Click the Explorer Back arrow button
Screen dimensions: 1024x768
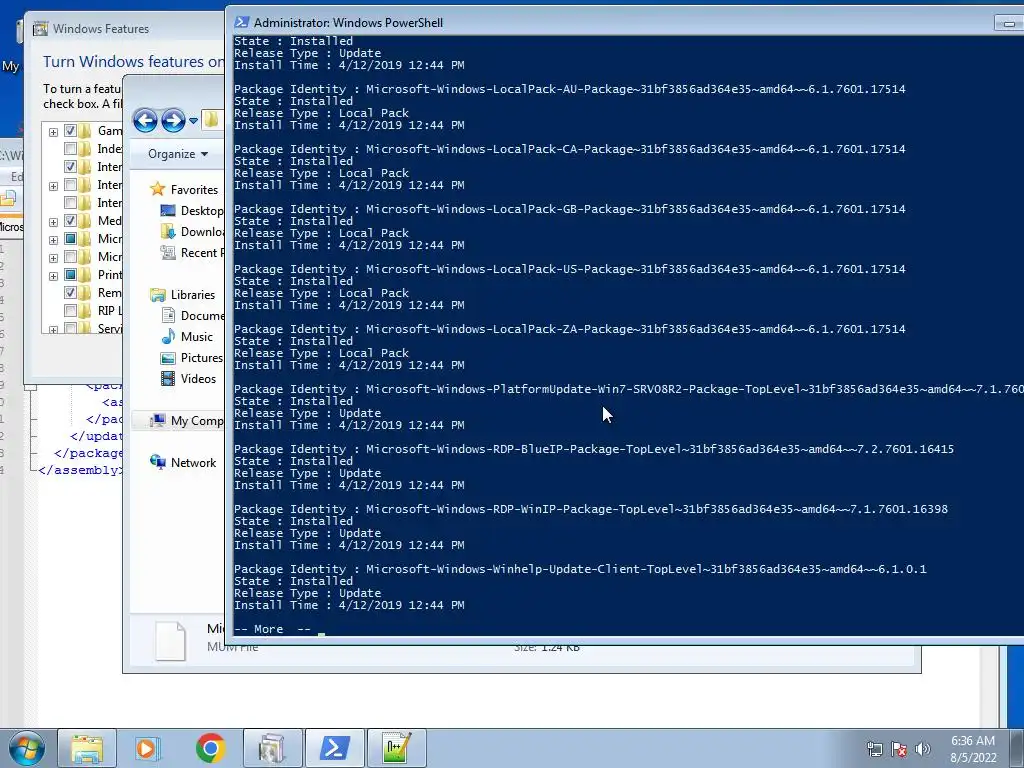145,120
